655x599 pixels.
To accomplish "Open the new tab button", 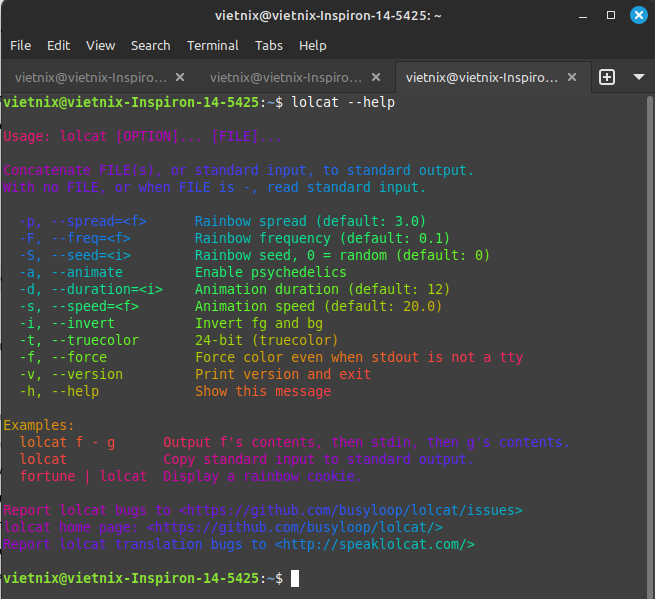I will 607,77.
